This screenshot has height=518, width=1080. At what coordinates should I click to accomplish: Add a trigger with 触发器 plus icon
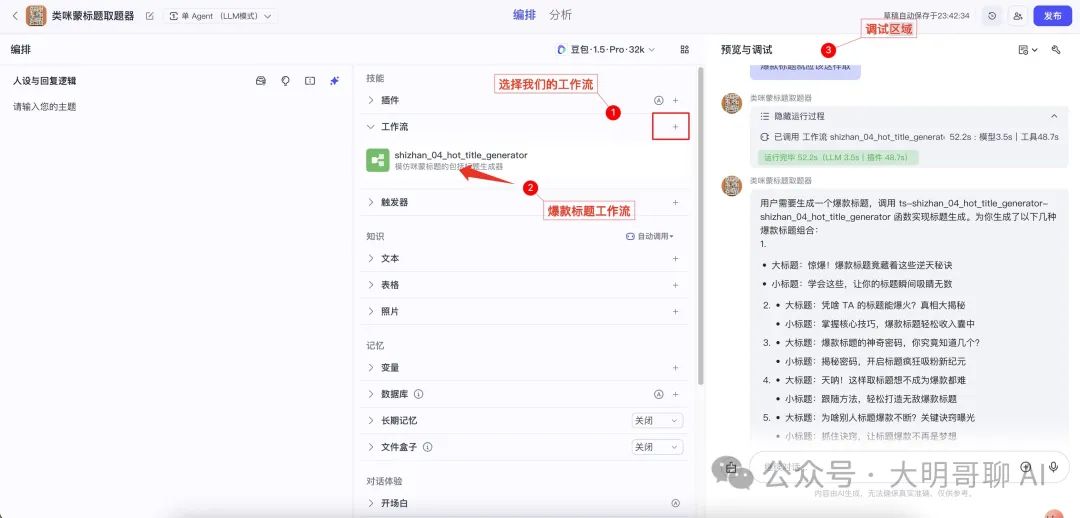pyautogui.click(x=676, y=203)
